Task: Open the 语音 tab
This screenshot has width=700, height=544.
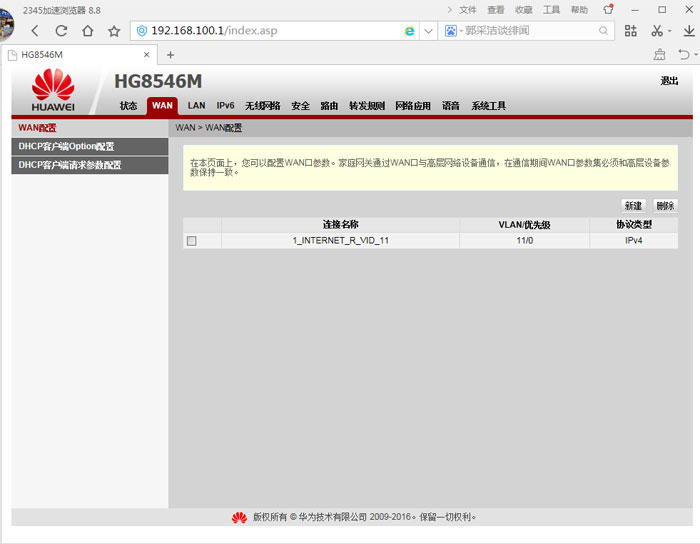Action: (451, 106)
